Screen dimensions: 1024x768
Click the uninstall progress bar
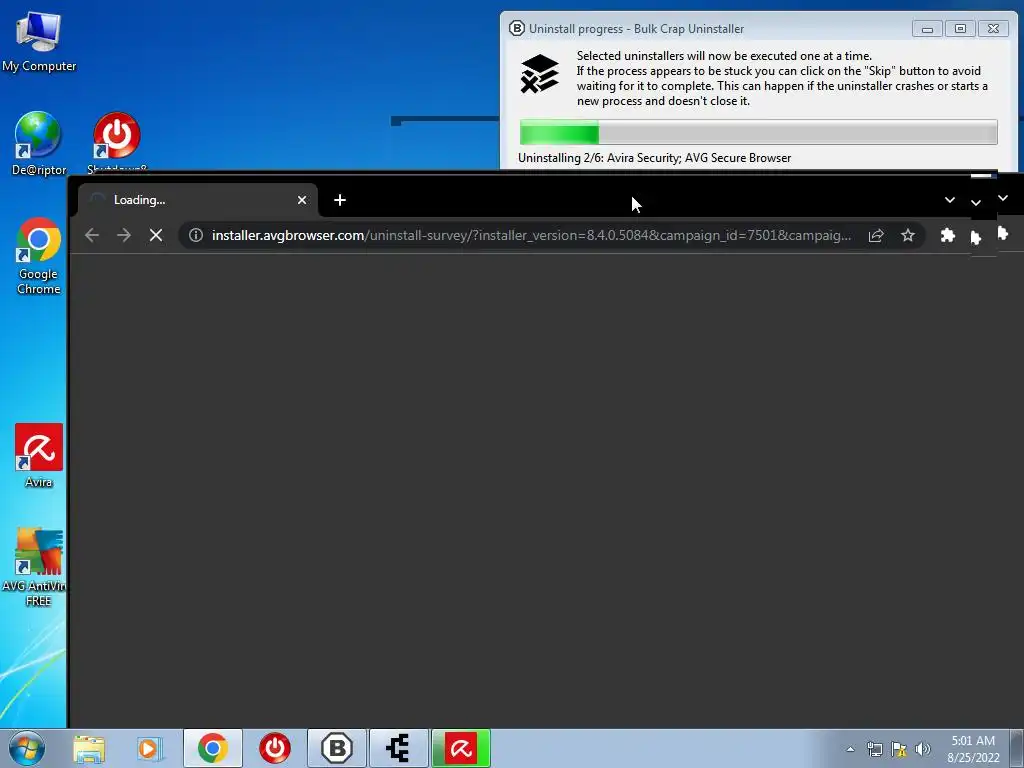(x=758, y=132)
